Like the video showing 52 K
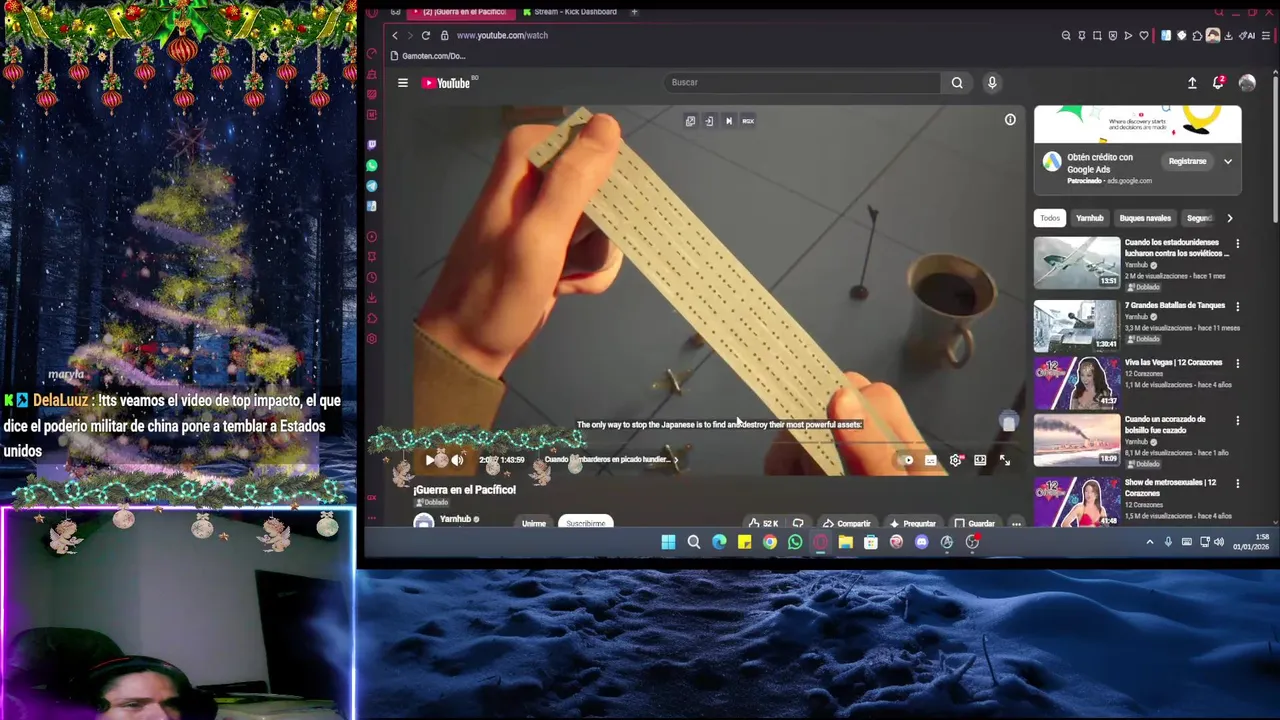This screenshot has width=1280, height=720. point(762,523)
